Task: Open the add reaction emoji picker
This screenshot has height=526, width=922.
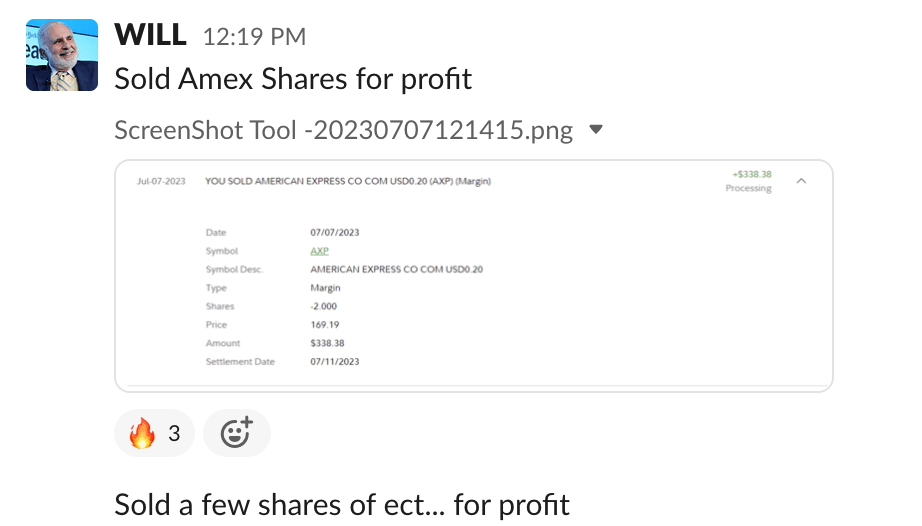Action: pos(236,433)
